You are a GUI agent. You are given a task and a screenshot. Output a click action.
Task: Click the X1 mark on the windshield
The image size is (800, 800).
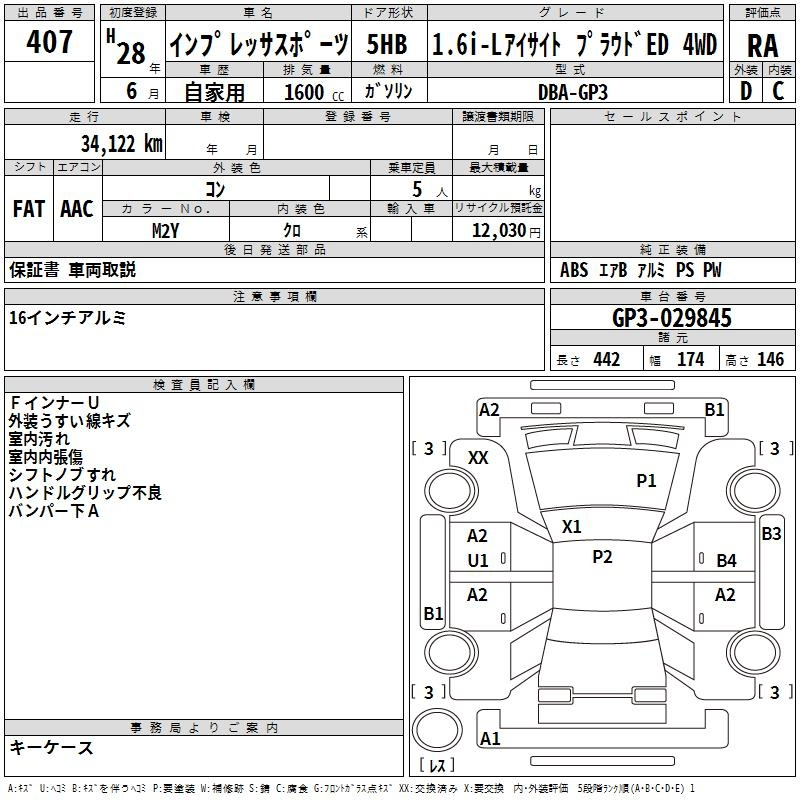coord(571,527)
